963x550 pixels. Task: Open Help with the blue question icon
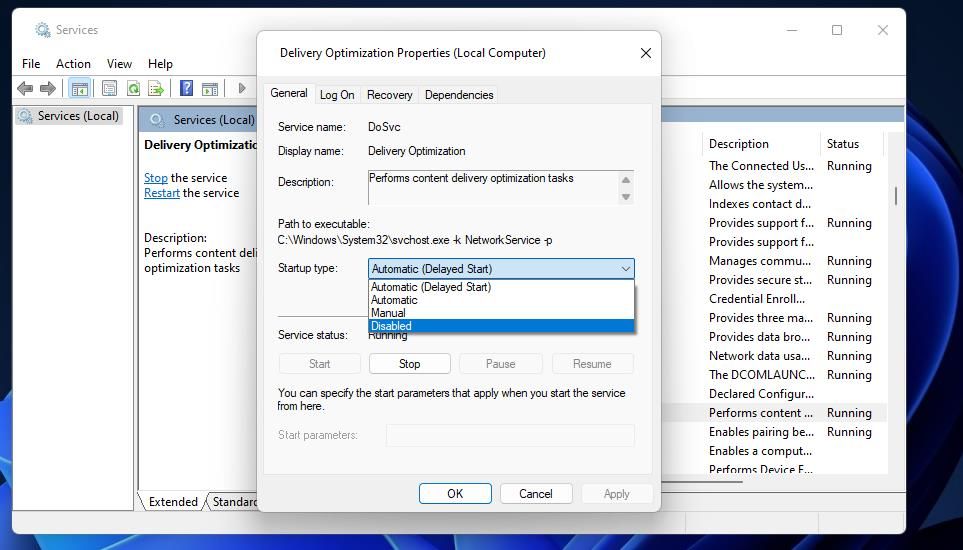tap(186, 88)
